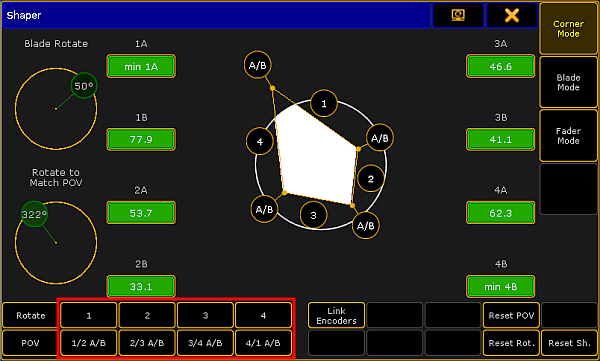Click the Blade Rotate 50° knob

click(x=84, y=86)
